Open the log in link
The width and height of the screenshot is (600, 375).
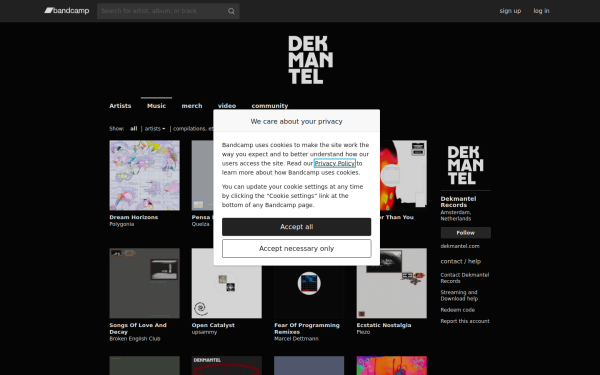point(541,11)
